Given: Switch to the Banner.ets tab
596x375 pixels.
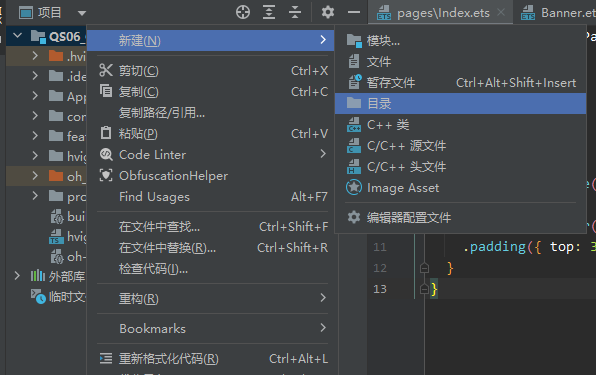Looking at the screenshot, I should coord(559,13).
